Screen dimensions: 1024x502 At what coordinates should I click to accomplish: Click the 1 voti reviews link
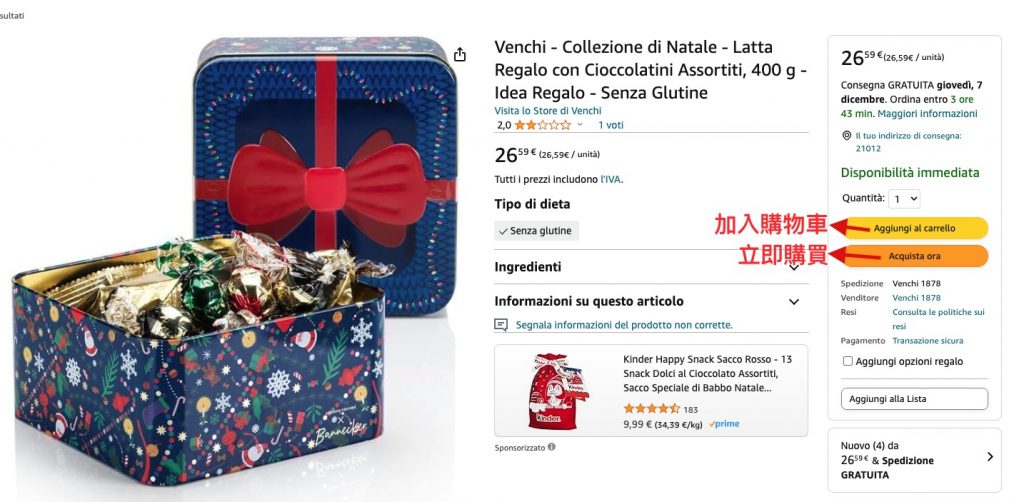click(x=611, y=125)
